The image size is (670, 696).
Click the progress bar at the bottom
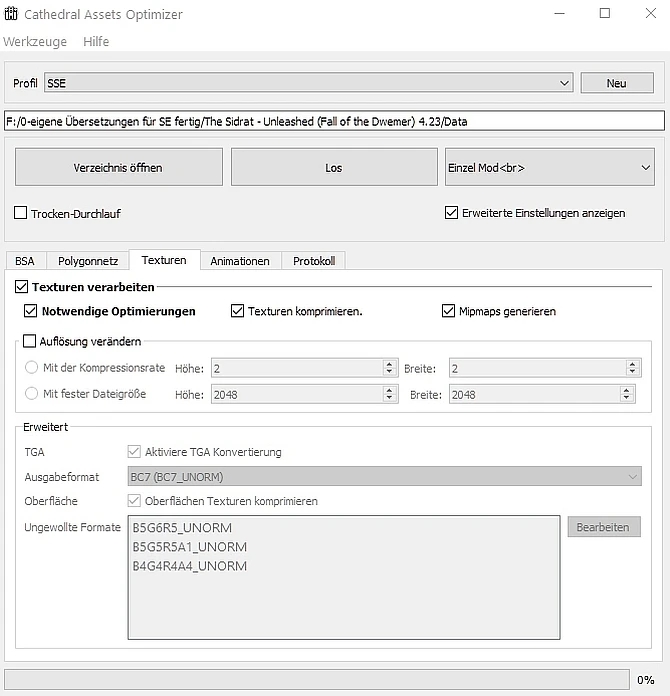pos(316,680)
